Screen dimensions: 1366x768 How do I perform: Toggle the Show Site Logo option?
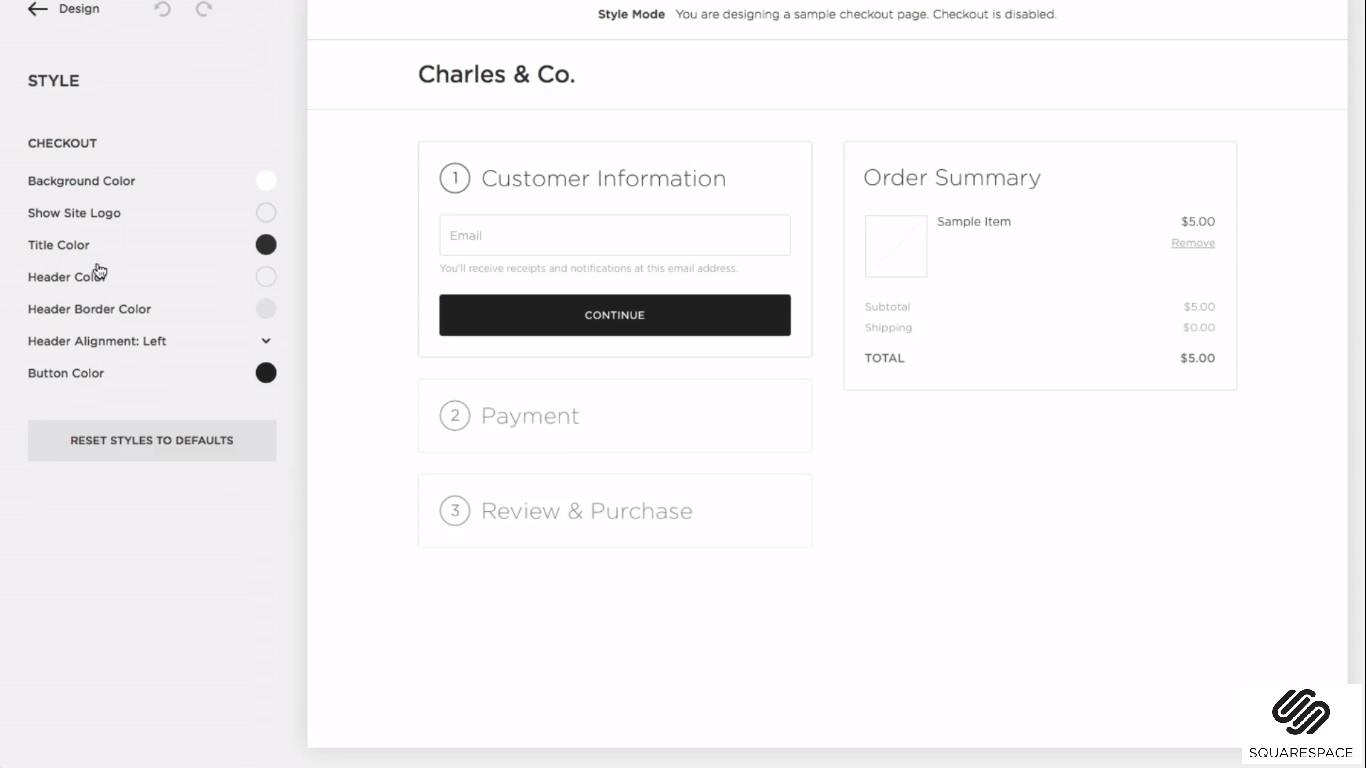pos(266,213)
